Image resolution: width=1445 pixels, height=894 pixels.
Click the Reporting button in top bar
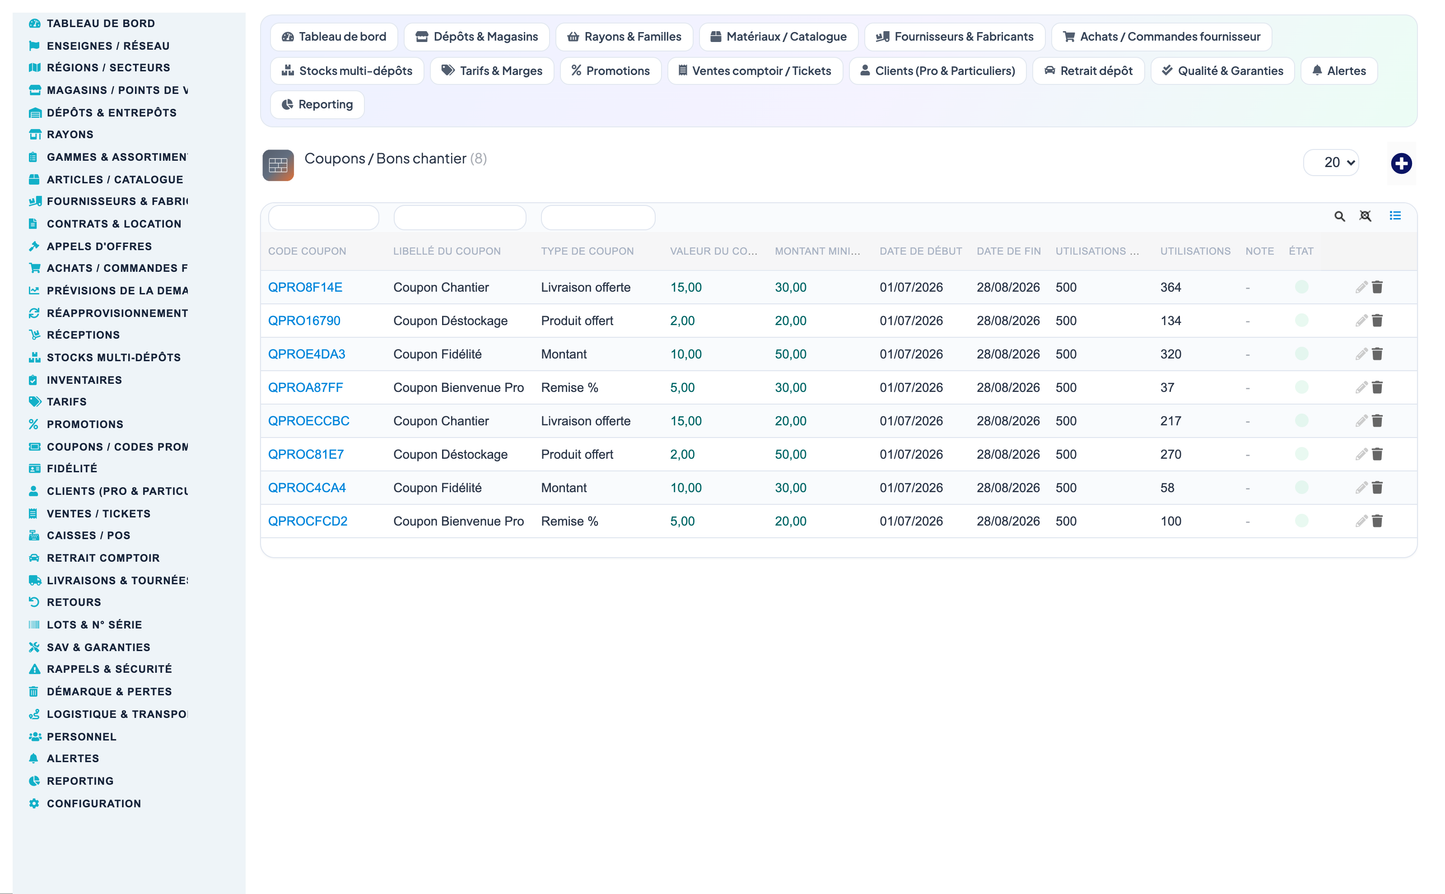317,105
